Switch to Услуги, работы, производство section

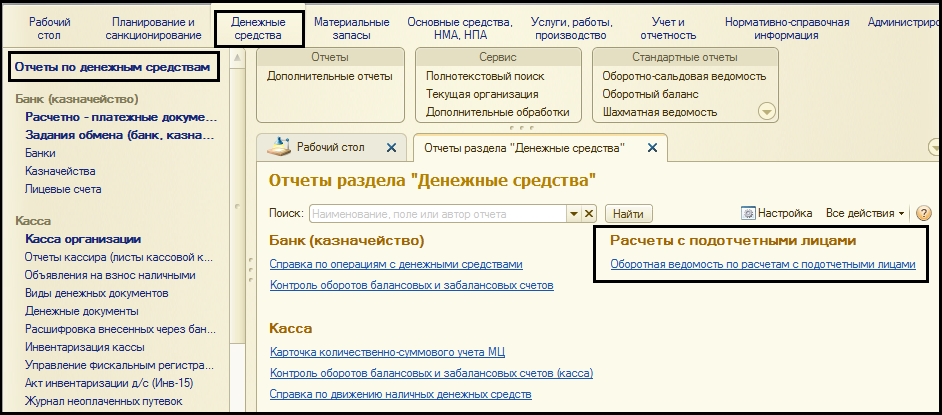click(x=572, y=29)
